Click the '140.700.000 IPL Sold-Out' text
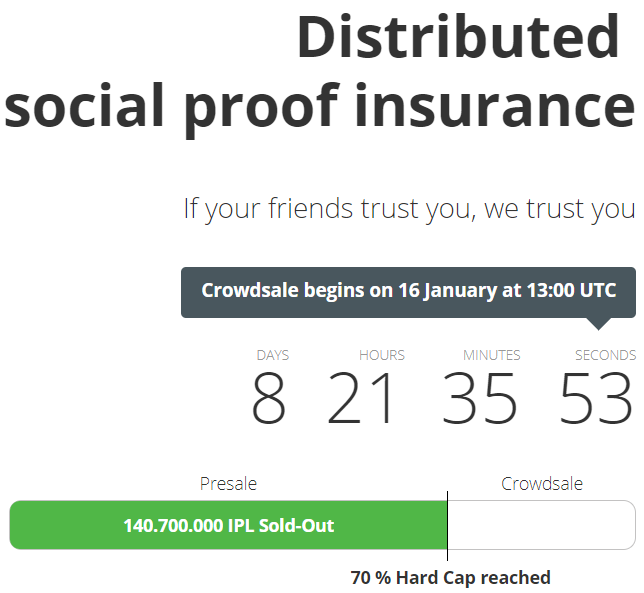The image size is (644, 593). click(x=229, y=526)
